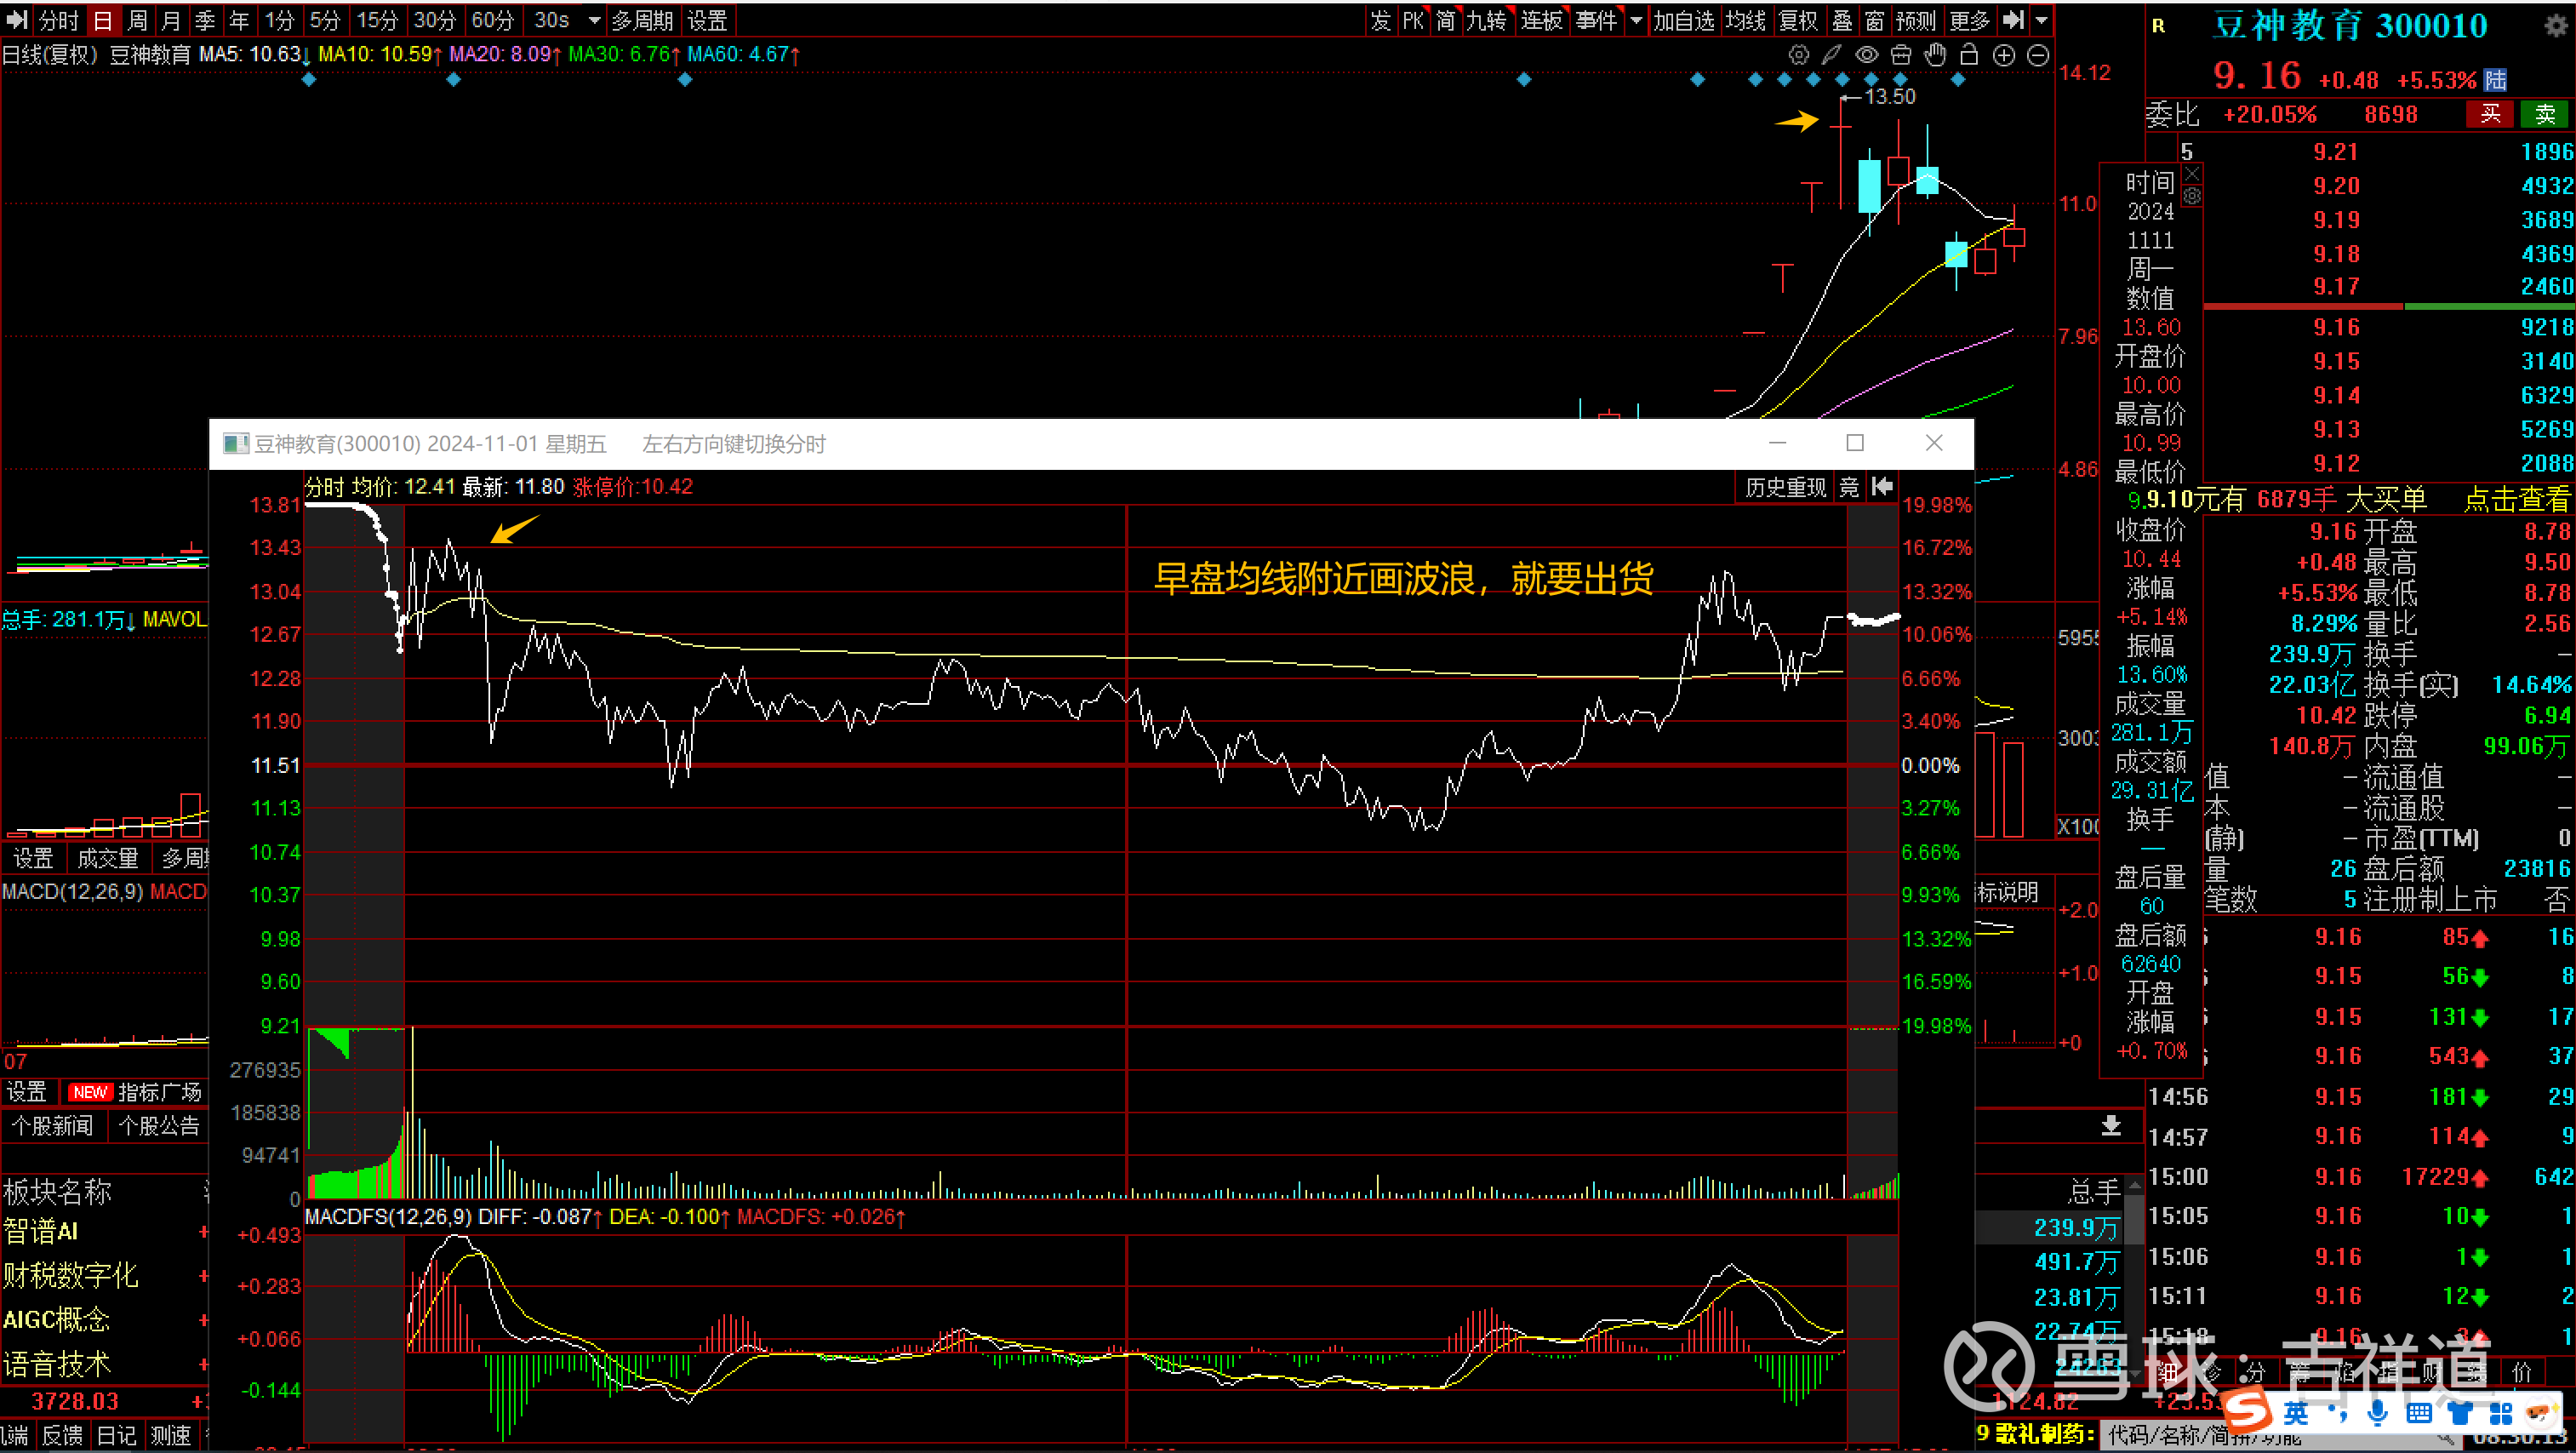Switch to the 60分 period
Screen dimensions: 2576x1453
tap(493, 19)
